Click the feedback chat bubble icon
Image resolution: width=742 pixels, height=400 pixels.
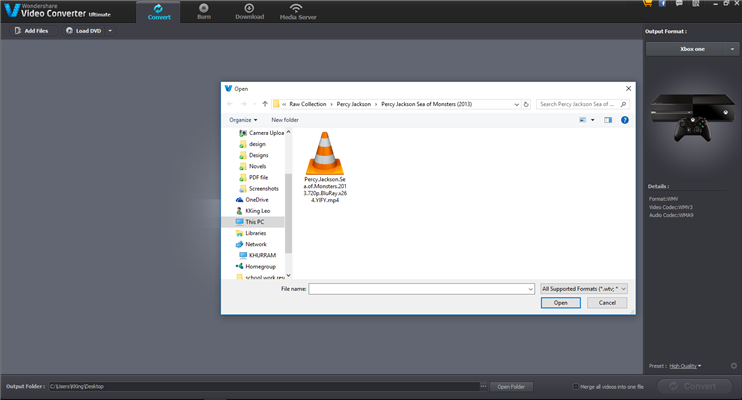click(x=679, y=3)
